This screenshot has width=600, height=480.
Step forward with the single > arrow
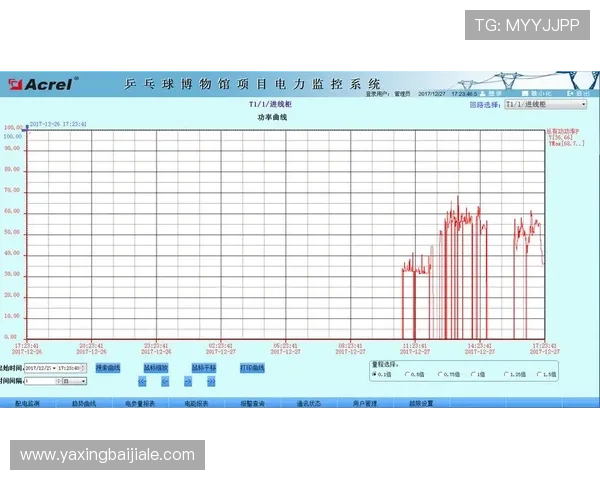click(187, 381)
